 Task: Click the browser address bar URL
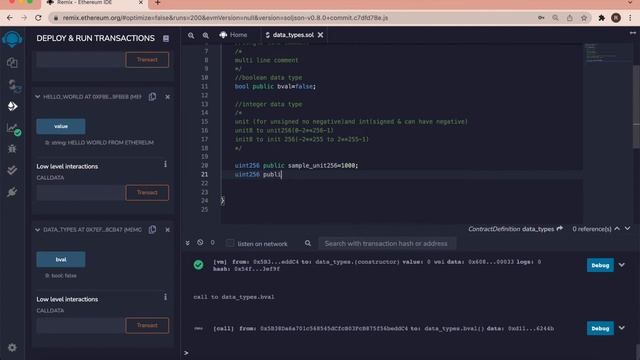pos(225,18)
